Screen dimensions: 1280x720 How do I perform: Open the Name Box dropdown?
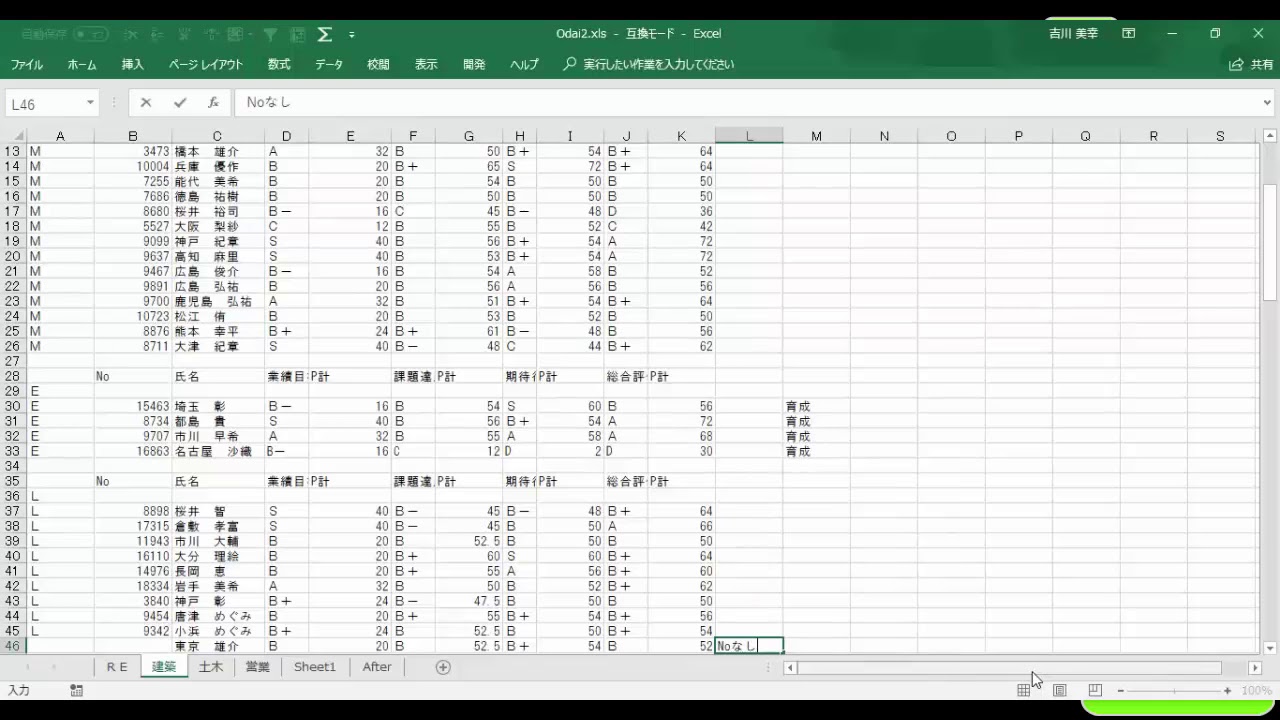[x=90, y=103]
